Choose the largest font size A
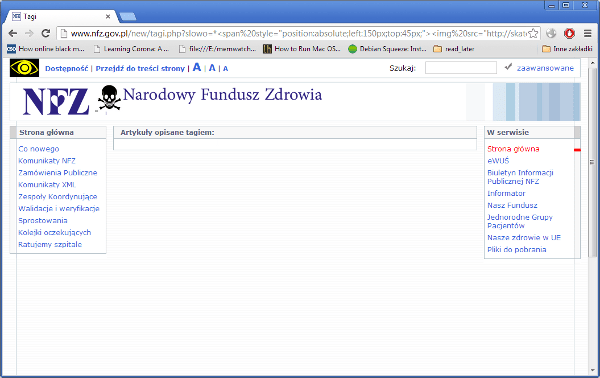The height and width of the screenshot is (378, 600). click(197, 67)
